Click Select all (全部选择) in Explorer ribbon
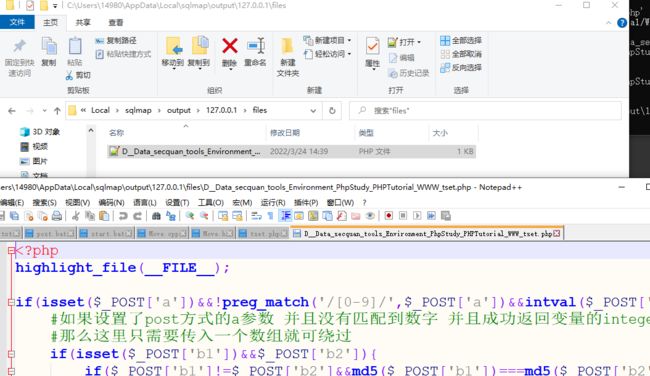 pyautogui.click(x=461, y=40)
